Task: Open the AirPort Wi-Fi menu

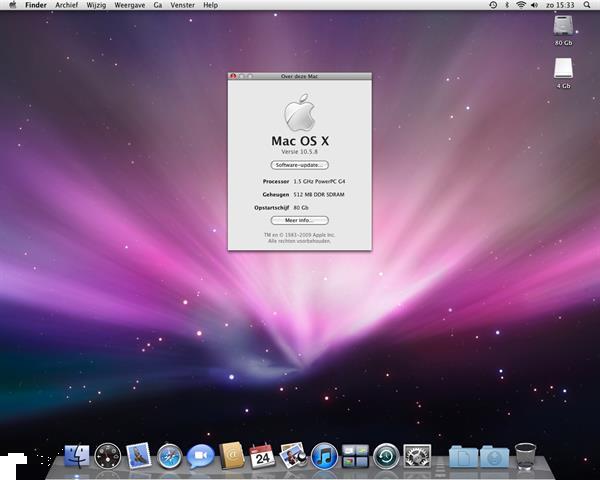Action: click(520, 5)
